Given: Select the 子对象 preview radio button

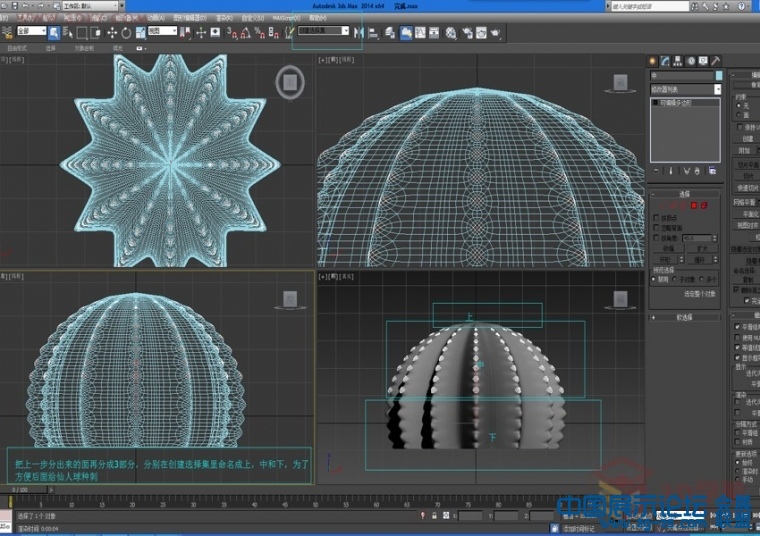Looking at the screenshot, I should [x=675, y=280].
